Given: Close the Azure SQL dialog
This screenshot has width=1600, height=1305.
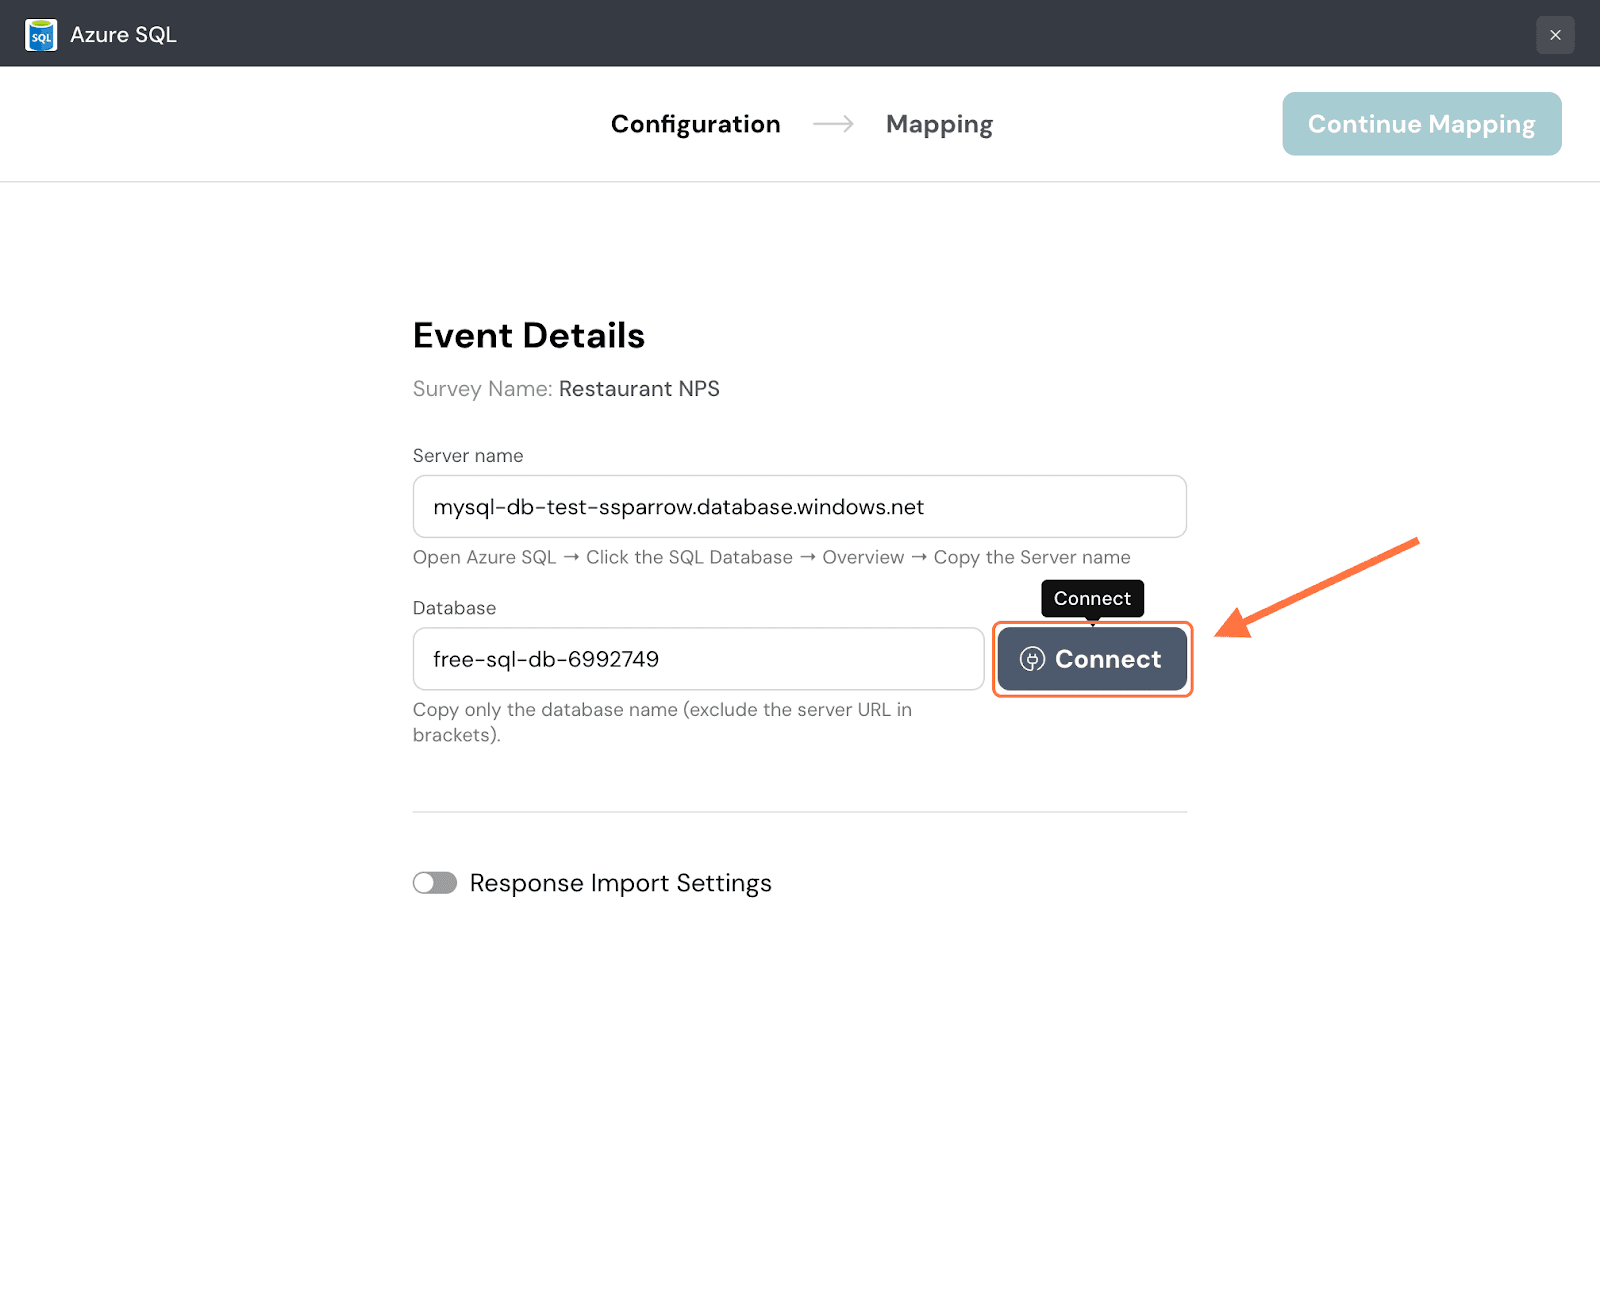Looking at the screenshot, I should [x=1555, y=35].
